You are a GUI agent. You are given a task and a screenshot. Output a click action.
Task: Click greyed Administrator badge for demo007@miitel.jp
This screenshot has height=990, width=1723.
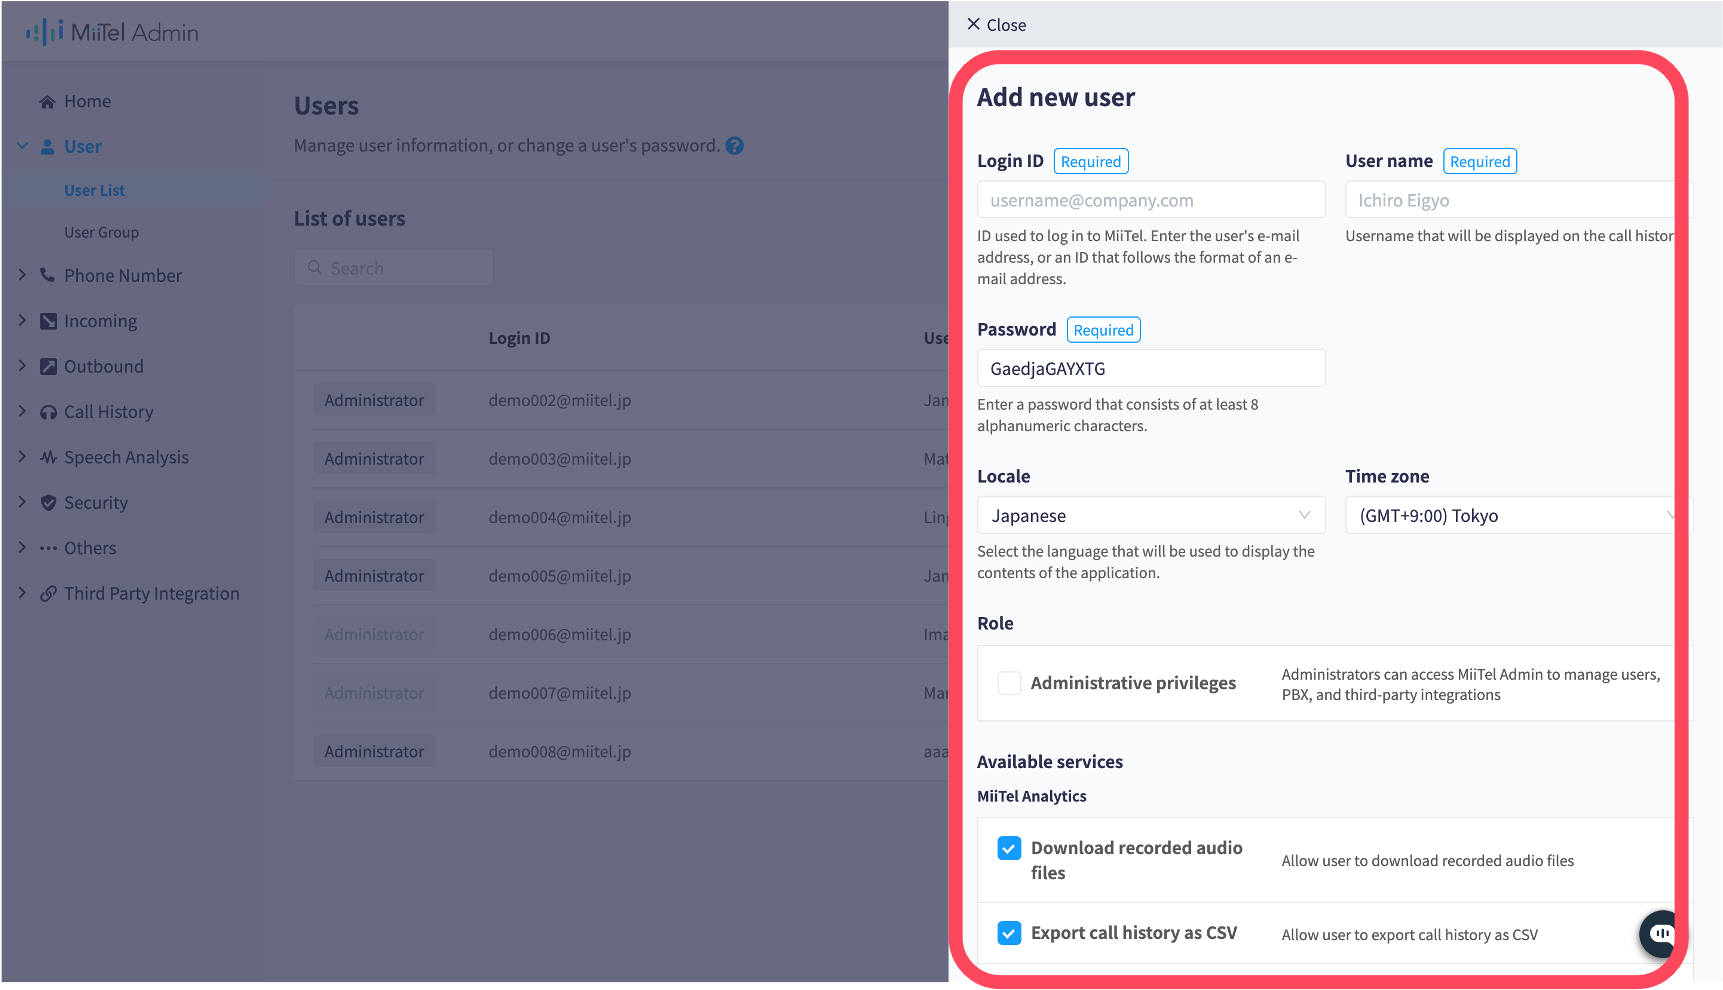374,693
